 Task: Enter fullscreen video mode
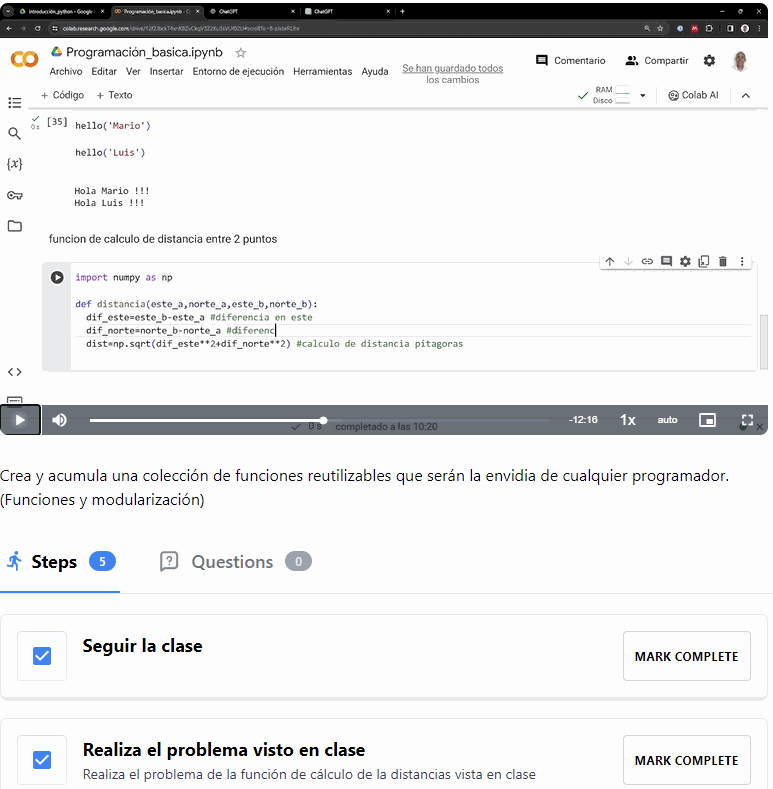pos(747,420)
